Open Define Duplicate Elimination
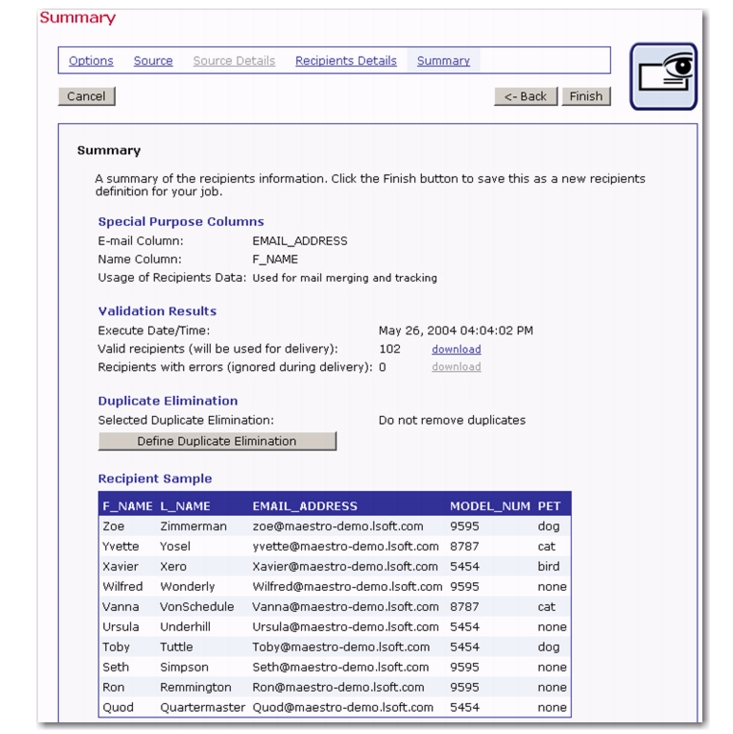The height and width of the screenshot is (734, 733). 217,441
